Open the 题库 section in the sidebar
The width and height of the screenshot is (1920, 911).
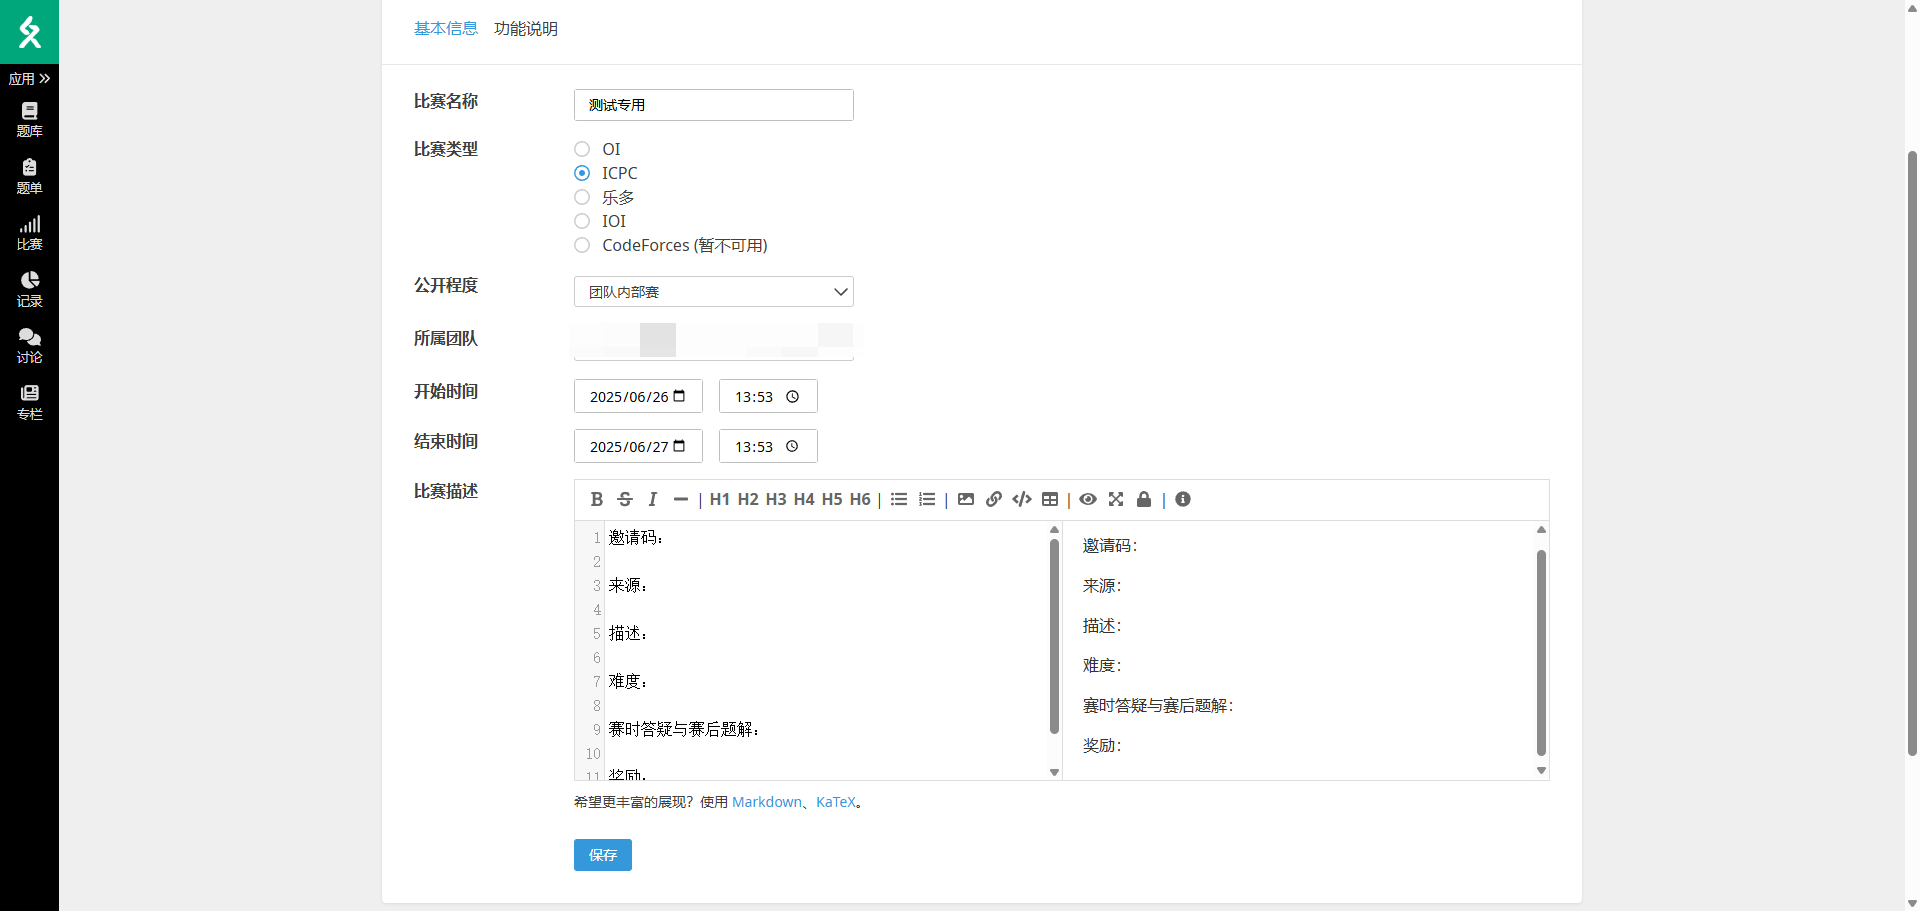tap(29, 118)
